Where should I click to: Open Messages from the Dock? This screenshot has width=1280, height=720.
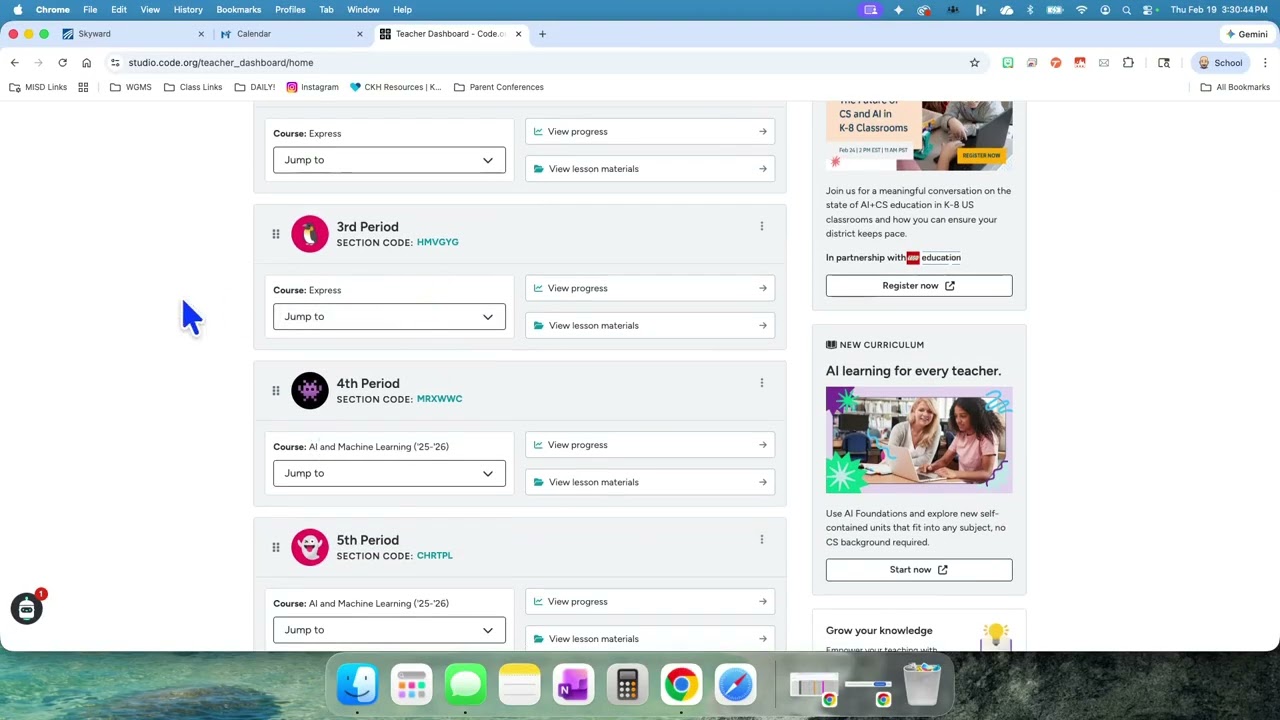(x=465, y=685)
